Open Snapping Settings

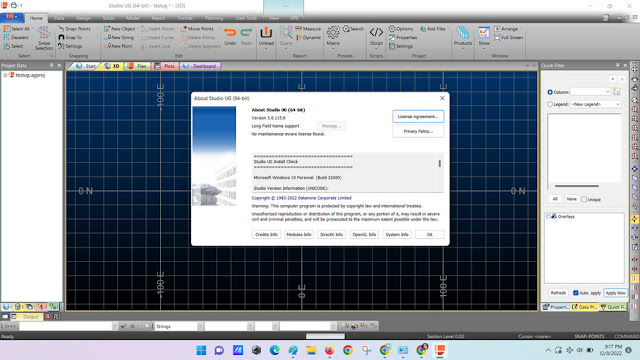click(x=70, y=46)
